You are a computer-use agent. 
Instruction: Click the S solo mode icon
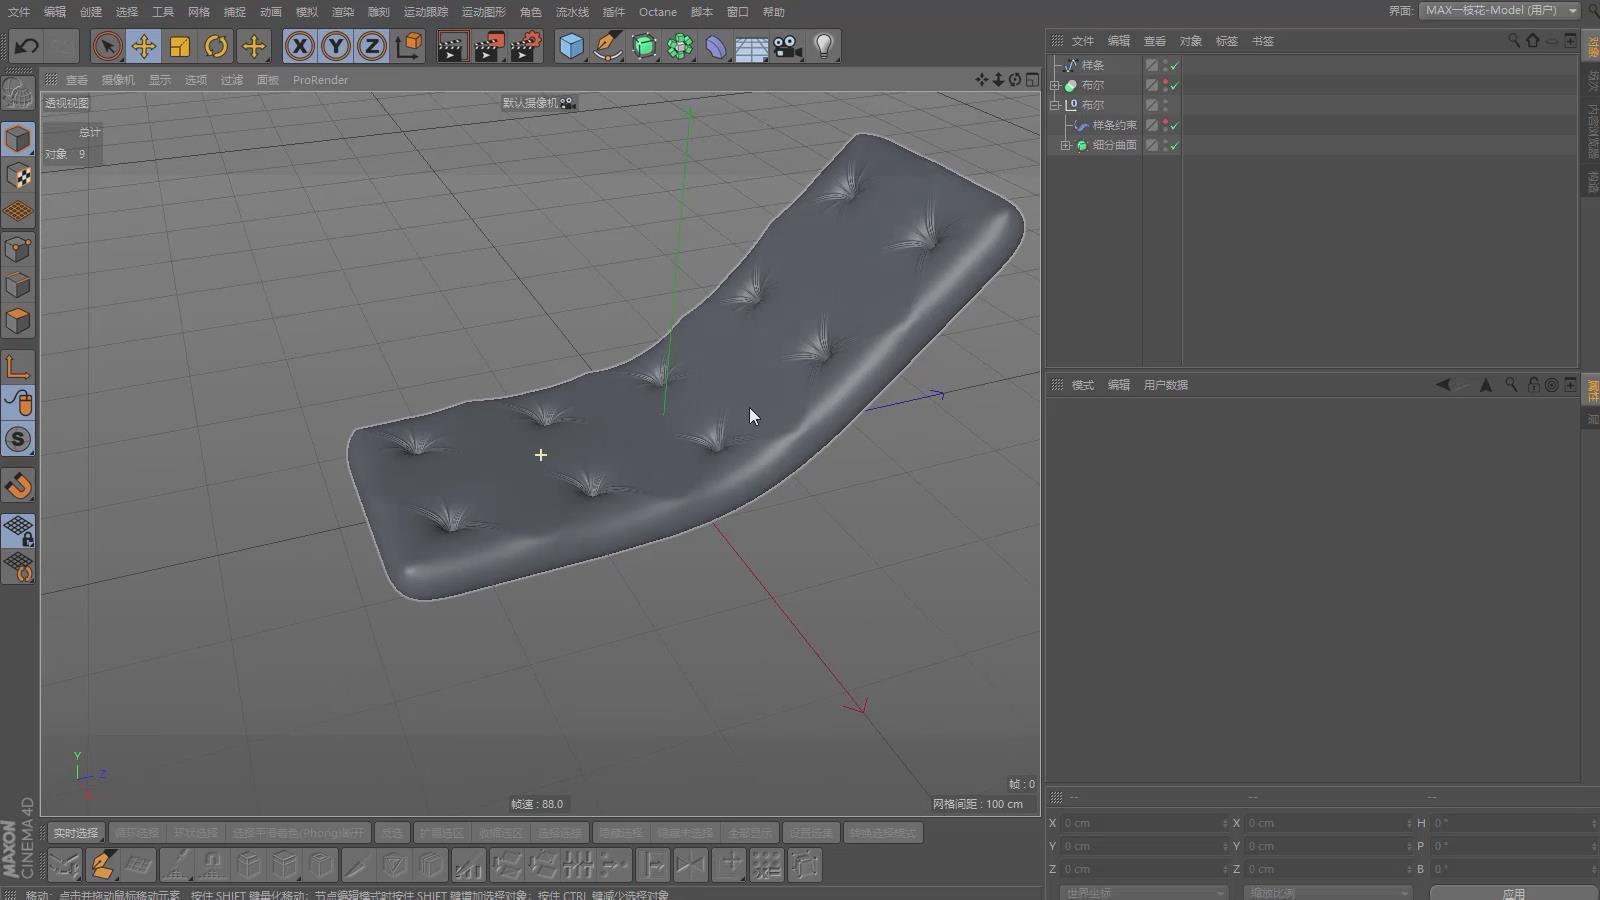coord(18,440)
